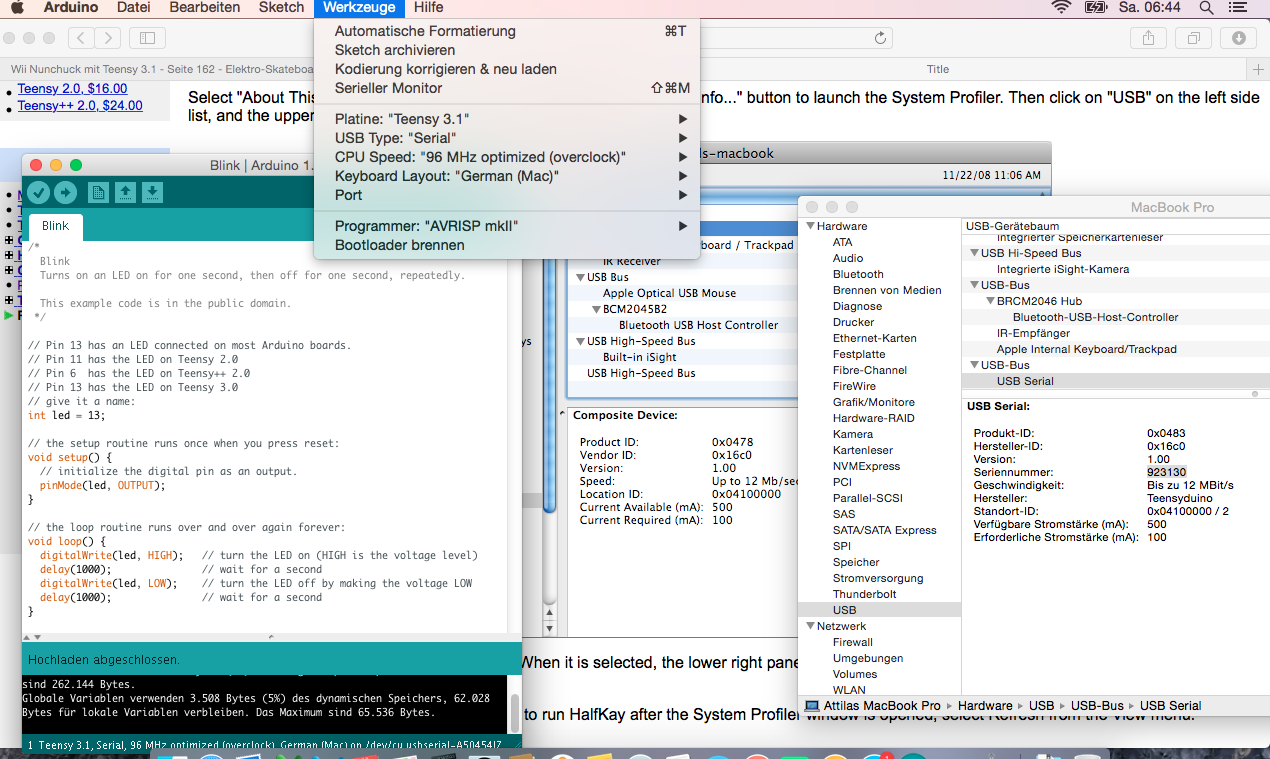Click the Arduino Open sketch icon
Image resolution: width=1270 pixels, height=759 pixels.
pos(125,192)
